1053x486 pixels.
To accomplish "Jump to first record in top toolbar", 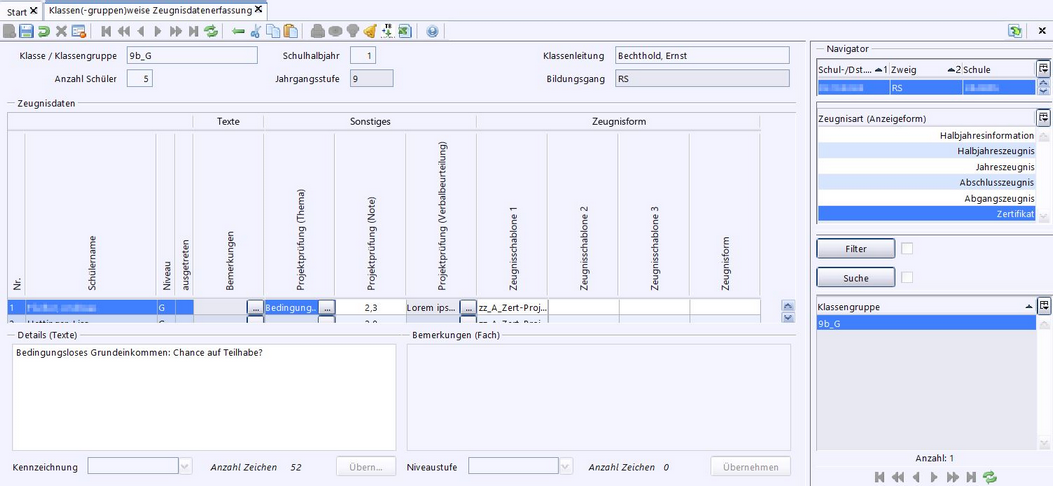I will pos(106,31).
